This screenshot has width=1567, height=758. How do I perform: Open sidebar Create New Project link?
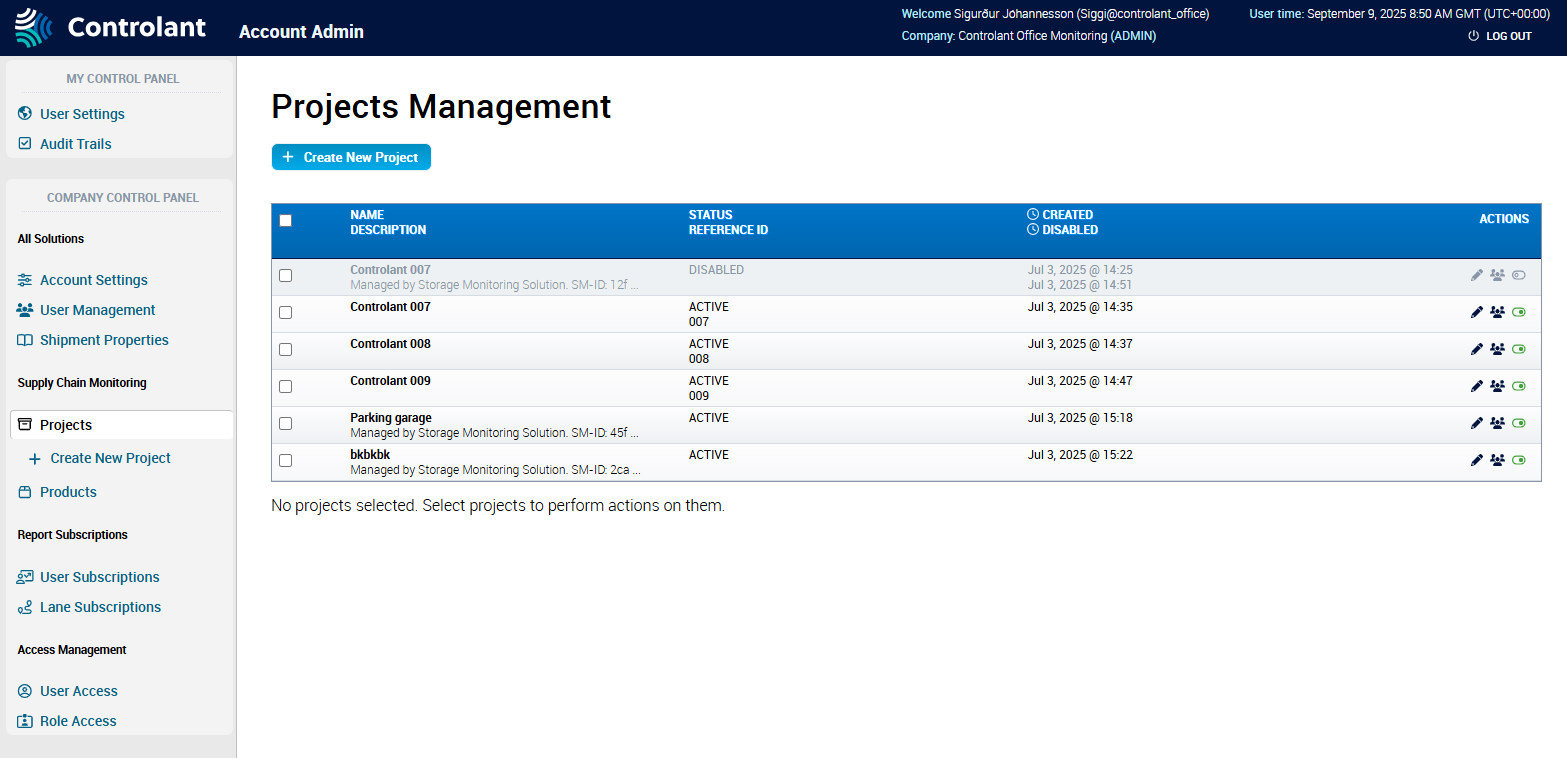111,458
